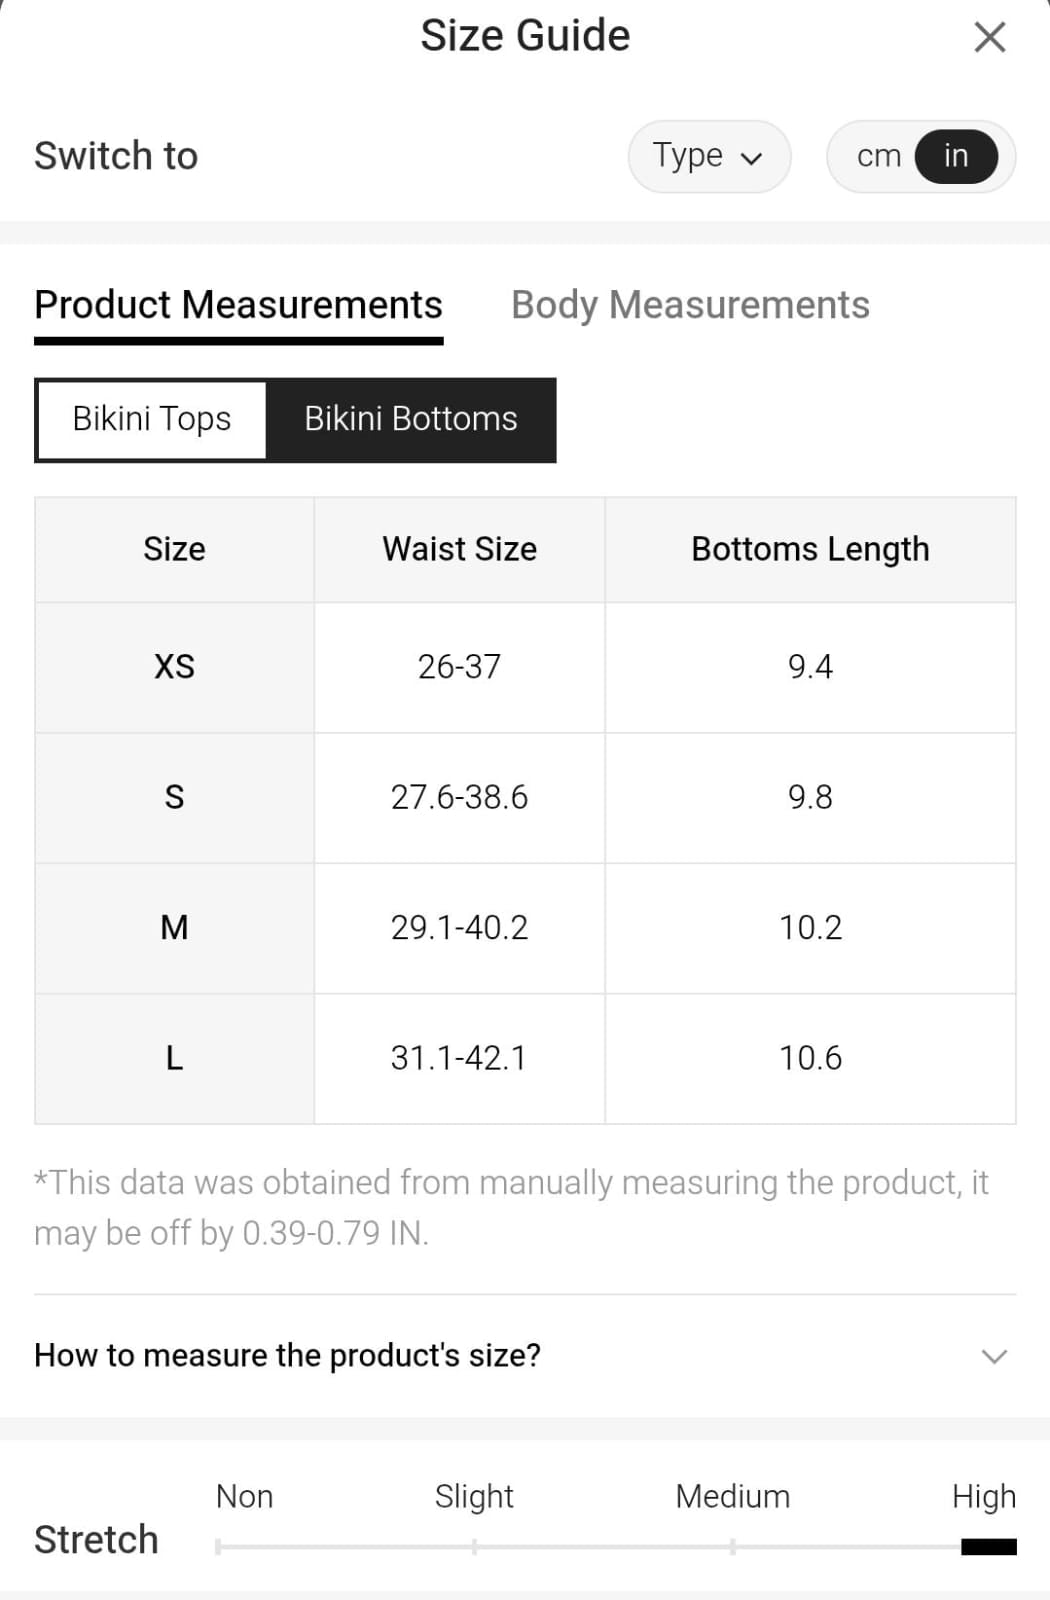The width and height of the screenshot is (1050, 1600).
Task: Click the Medium stretch level label
Action: [x=732, y=1496]
